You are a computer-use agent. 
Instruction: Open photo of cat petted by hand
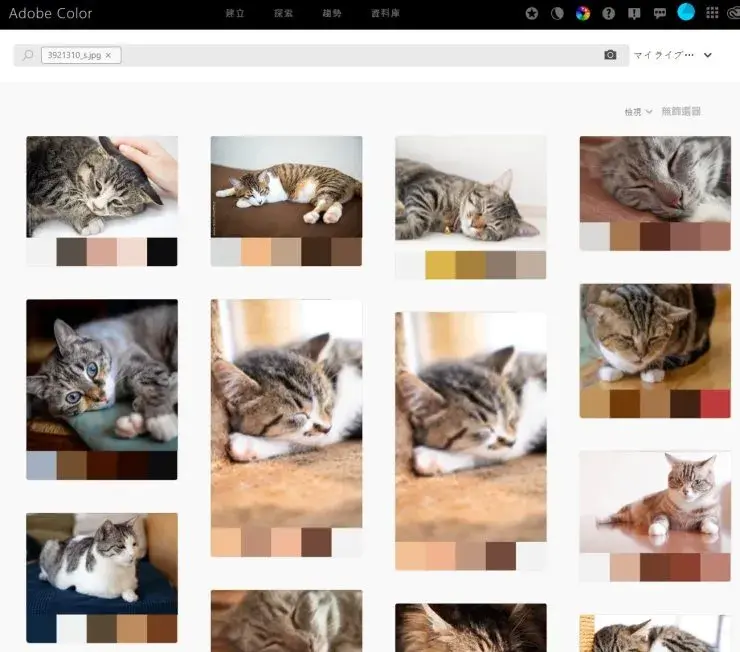[102, 187]
